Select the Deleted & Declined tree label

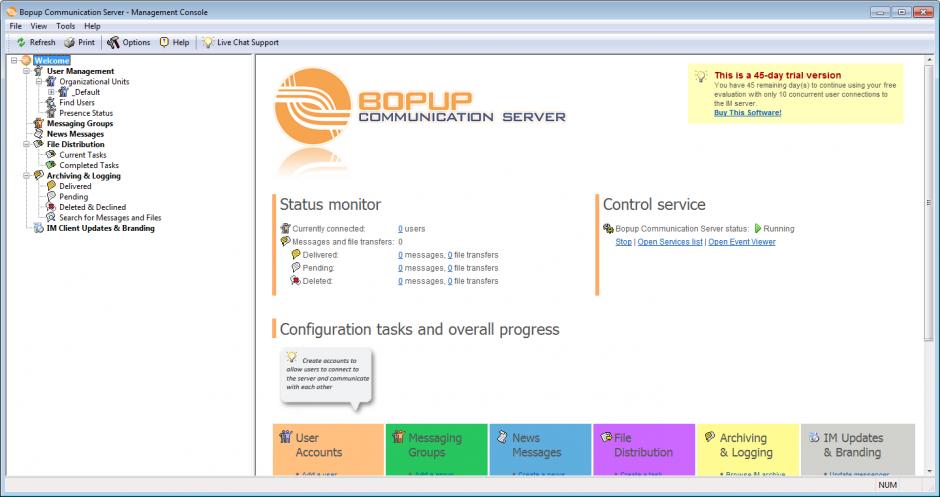[92, 207]
